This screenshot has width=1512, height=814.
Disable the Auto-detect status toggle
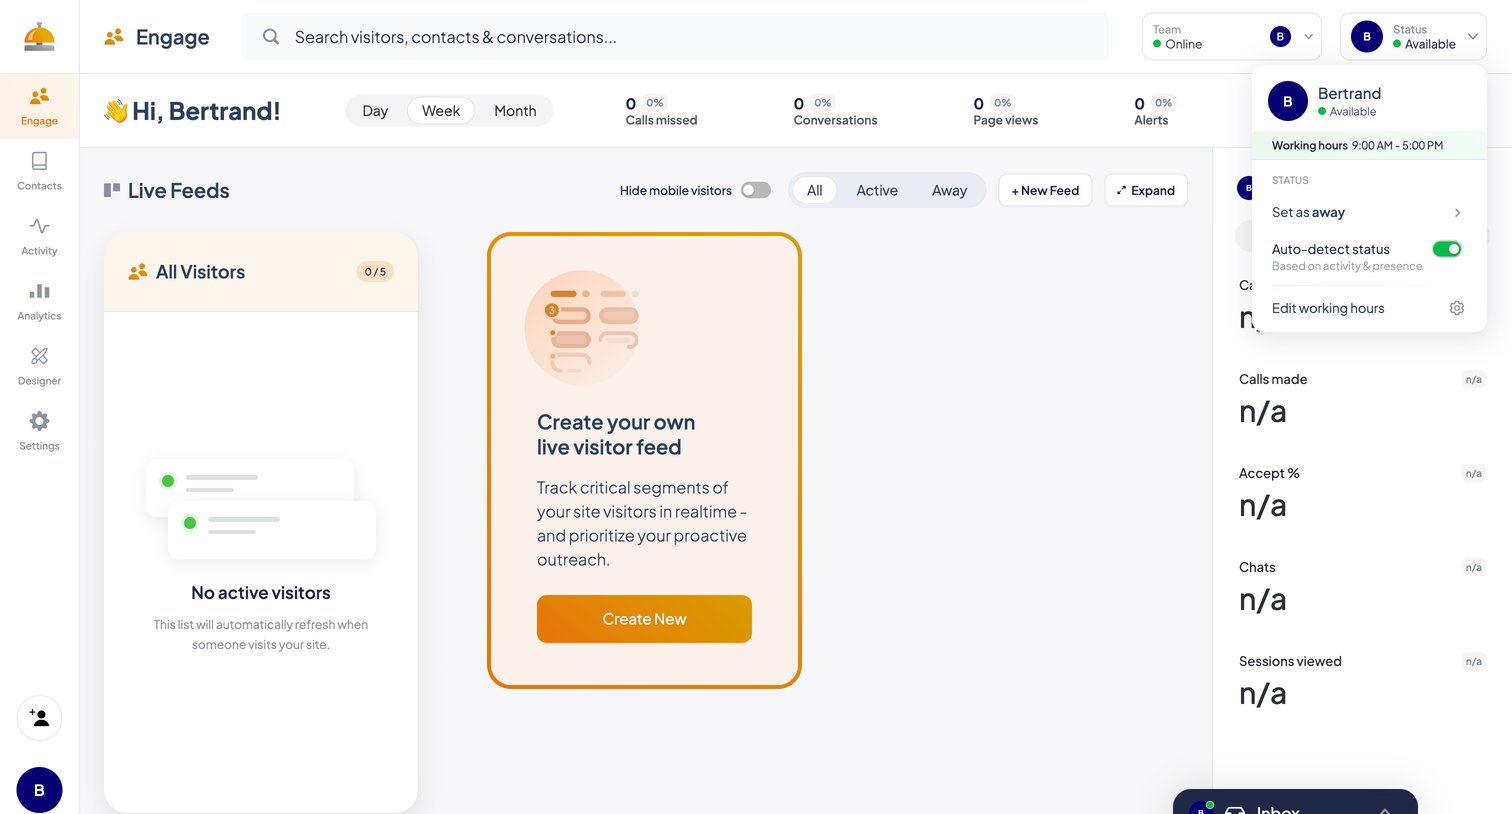click(1446, 249)
